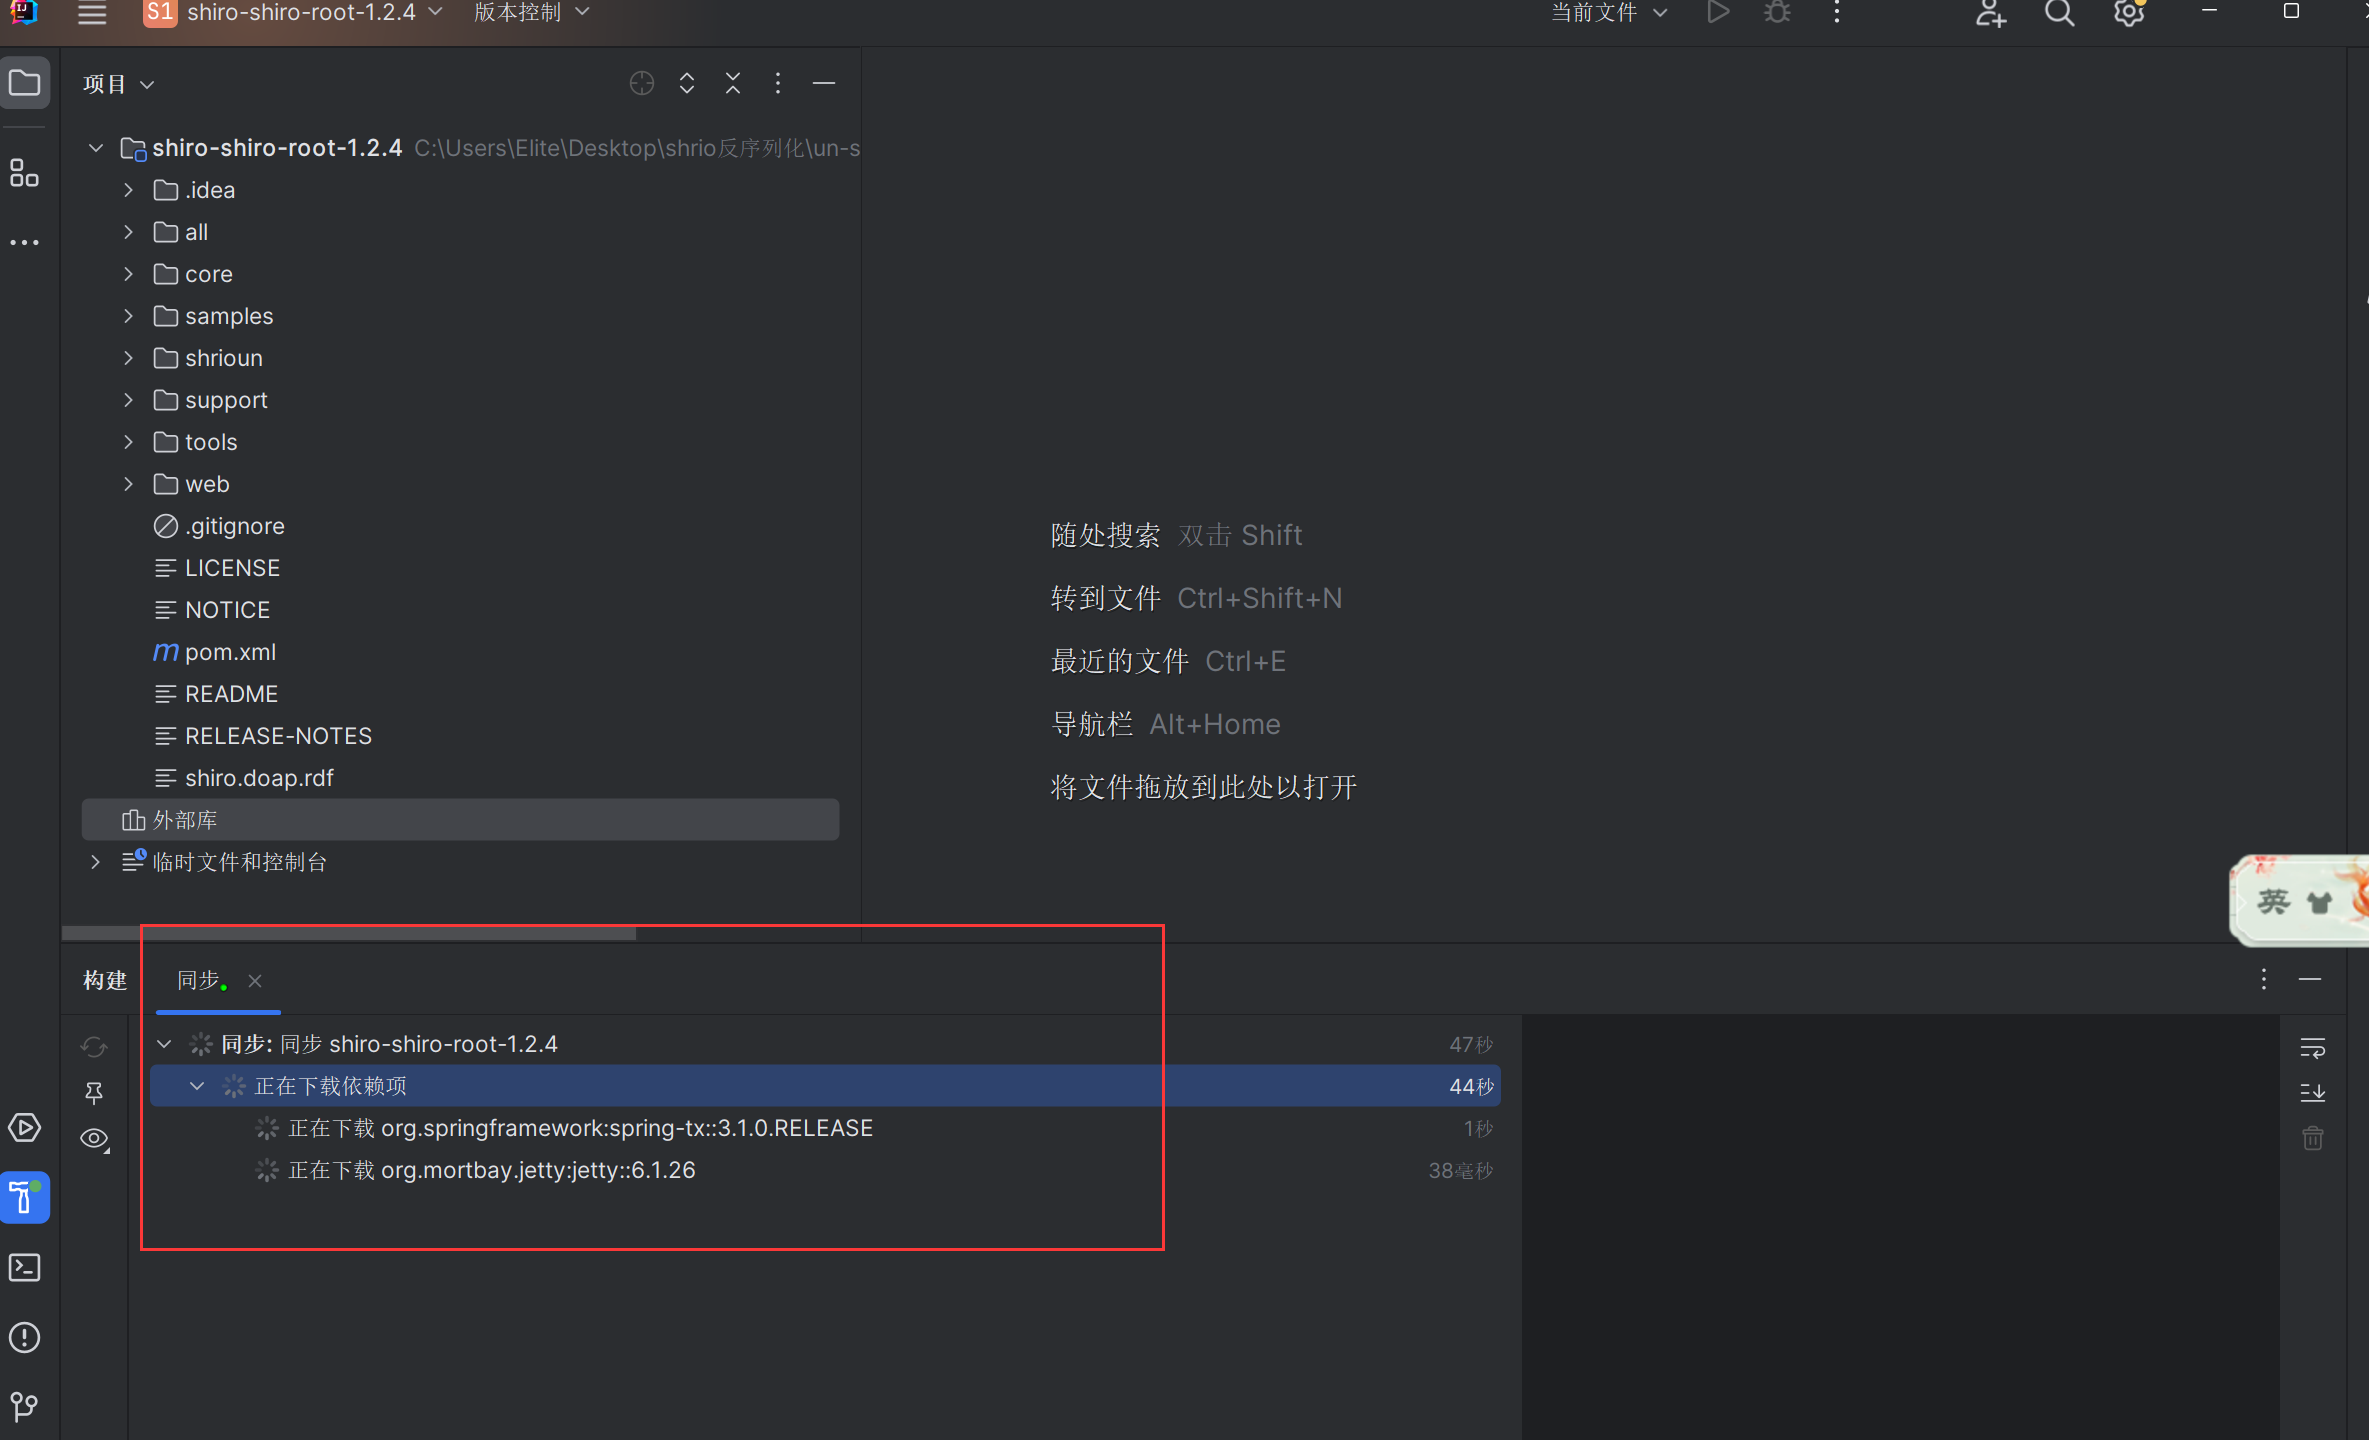This screenshot has width=2369, height=1440.
Task: Toggle soft-wrap in build output
Action: point(2312,1047)
